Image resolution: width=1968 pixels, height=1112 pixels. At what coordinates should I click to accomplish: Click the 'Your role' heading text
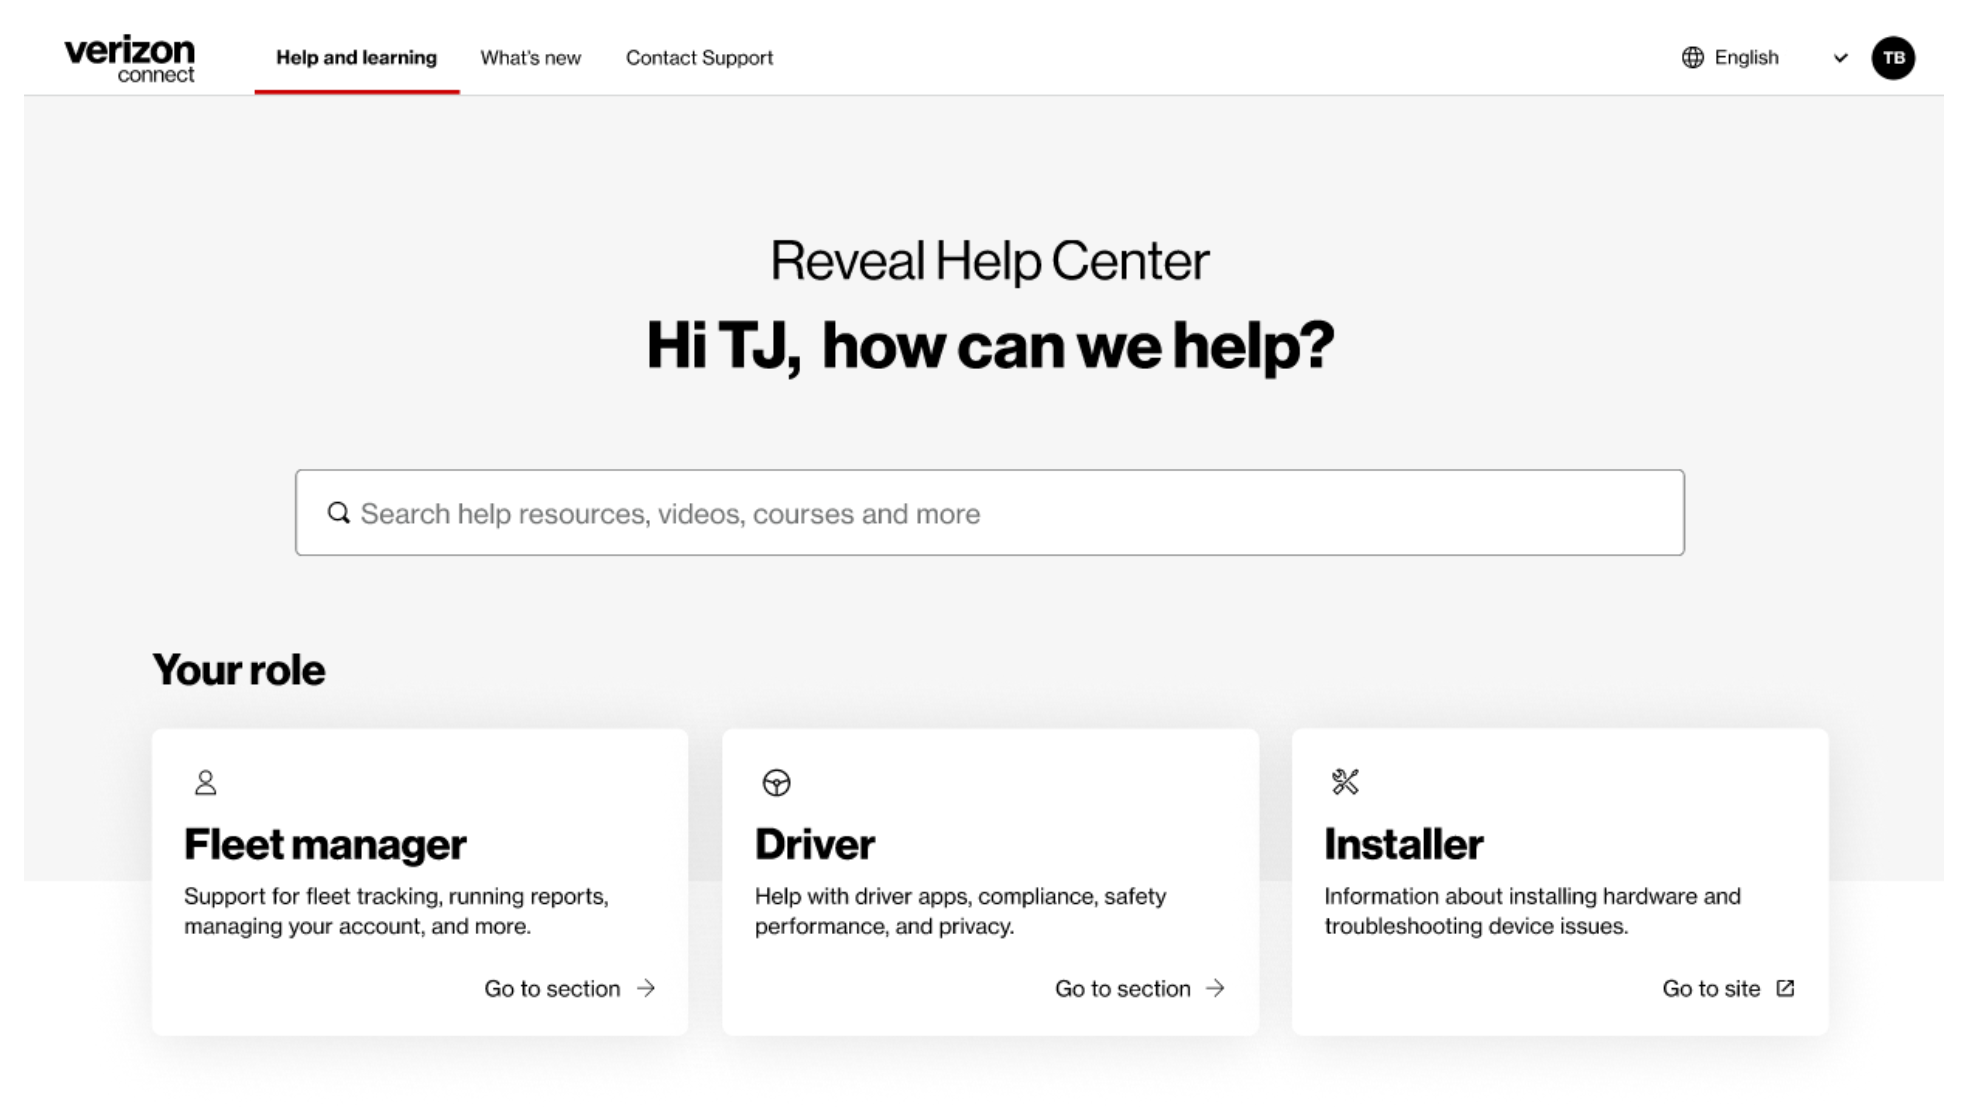238,669
